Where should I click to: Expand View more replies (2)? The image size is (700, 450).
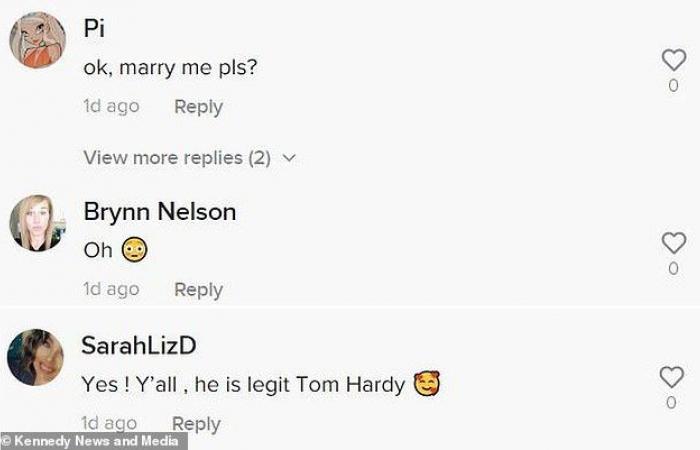(x=190, y=158)
